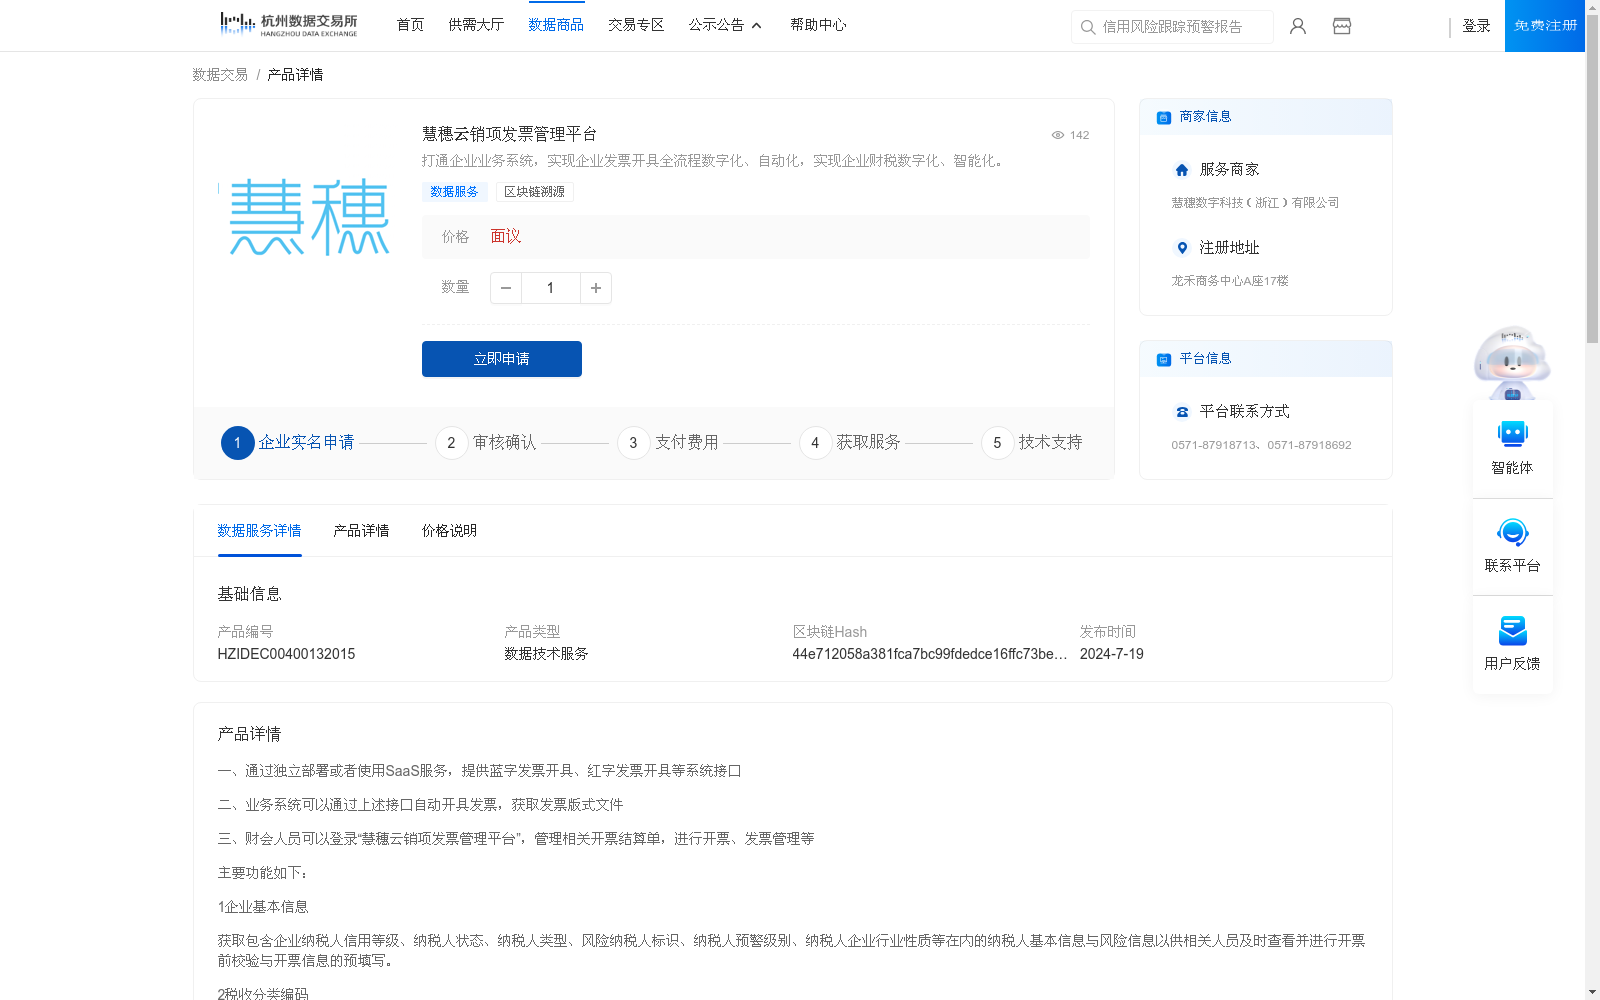The image size is (1600, 1000).
Task: Click the 免费注册 button
Action: pos(1545,26)
